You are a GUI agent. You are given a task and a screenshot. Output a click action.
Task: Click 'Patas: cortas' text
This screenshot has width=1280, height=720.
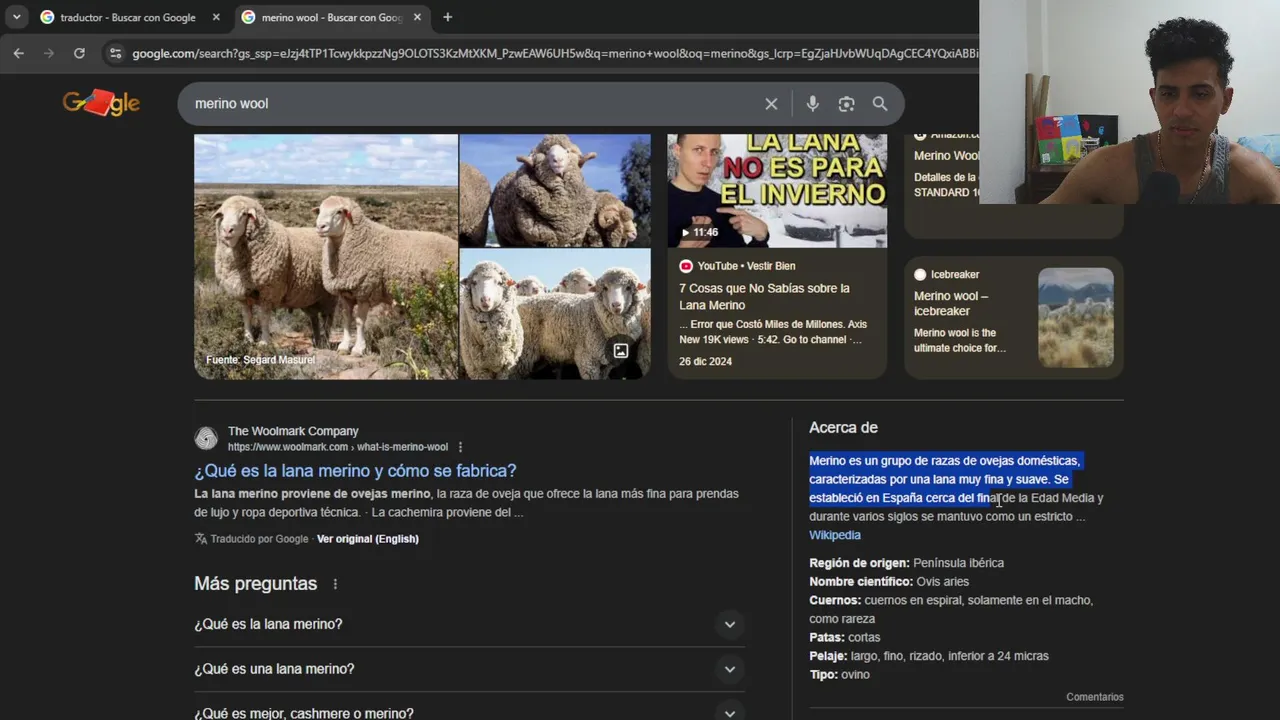point(844,638)
